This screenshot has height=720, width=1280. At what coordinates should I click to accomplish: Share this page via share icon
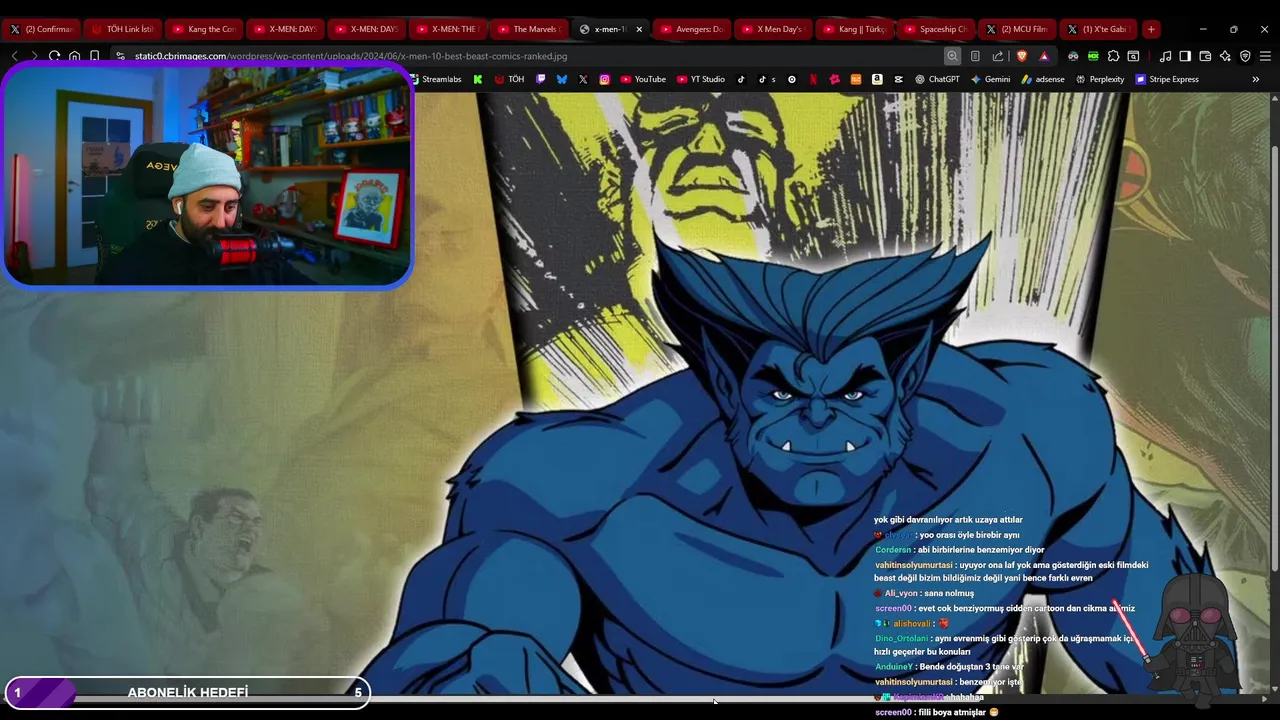tap(998, 56)
